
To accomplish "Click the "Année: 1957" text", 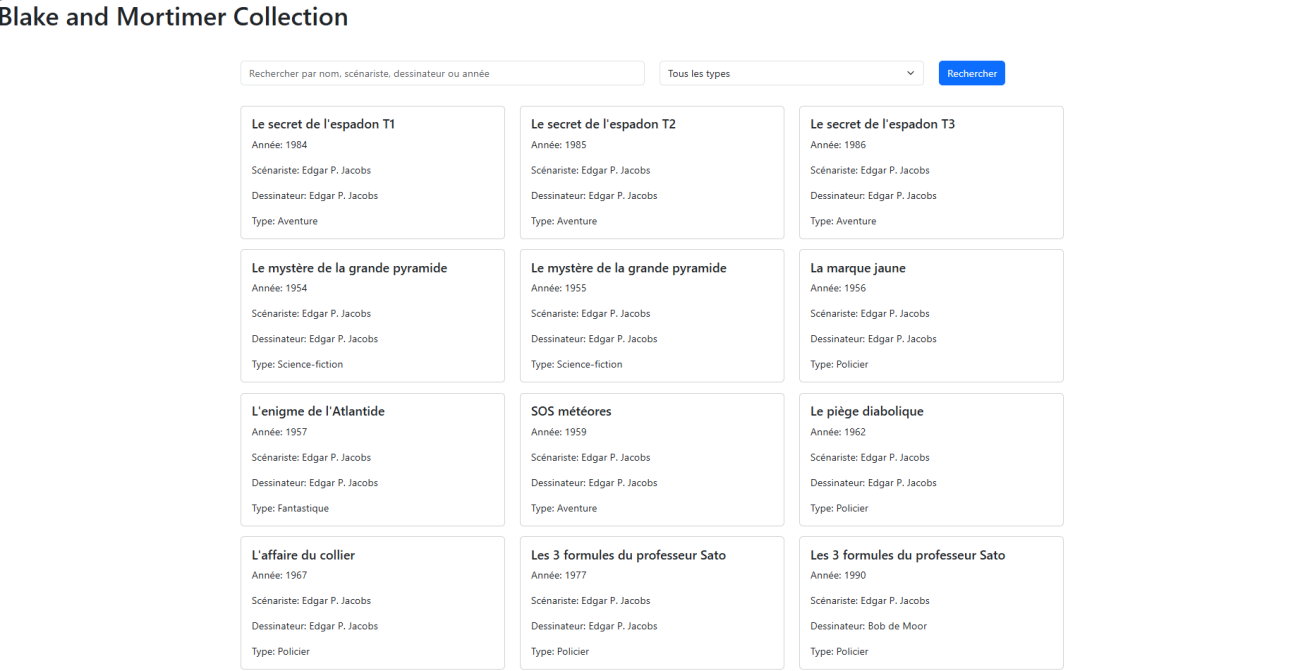I will (280, 432).
